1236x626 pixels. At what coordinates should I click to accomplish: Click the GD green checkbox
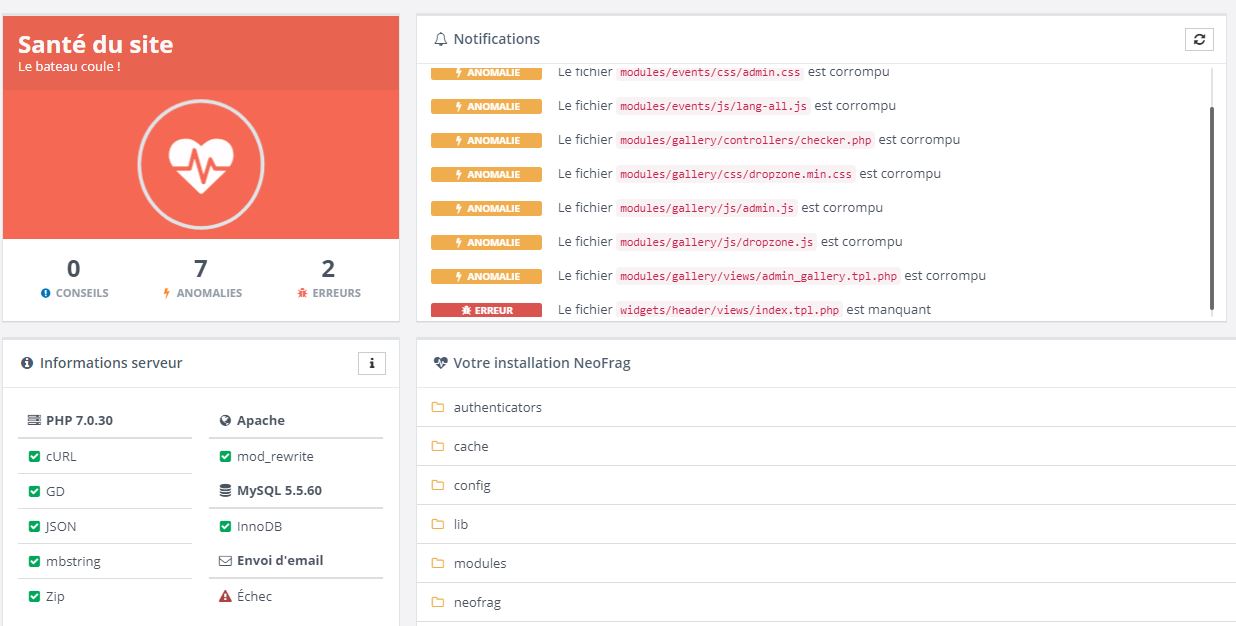34,491
